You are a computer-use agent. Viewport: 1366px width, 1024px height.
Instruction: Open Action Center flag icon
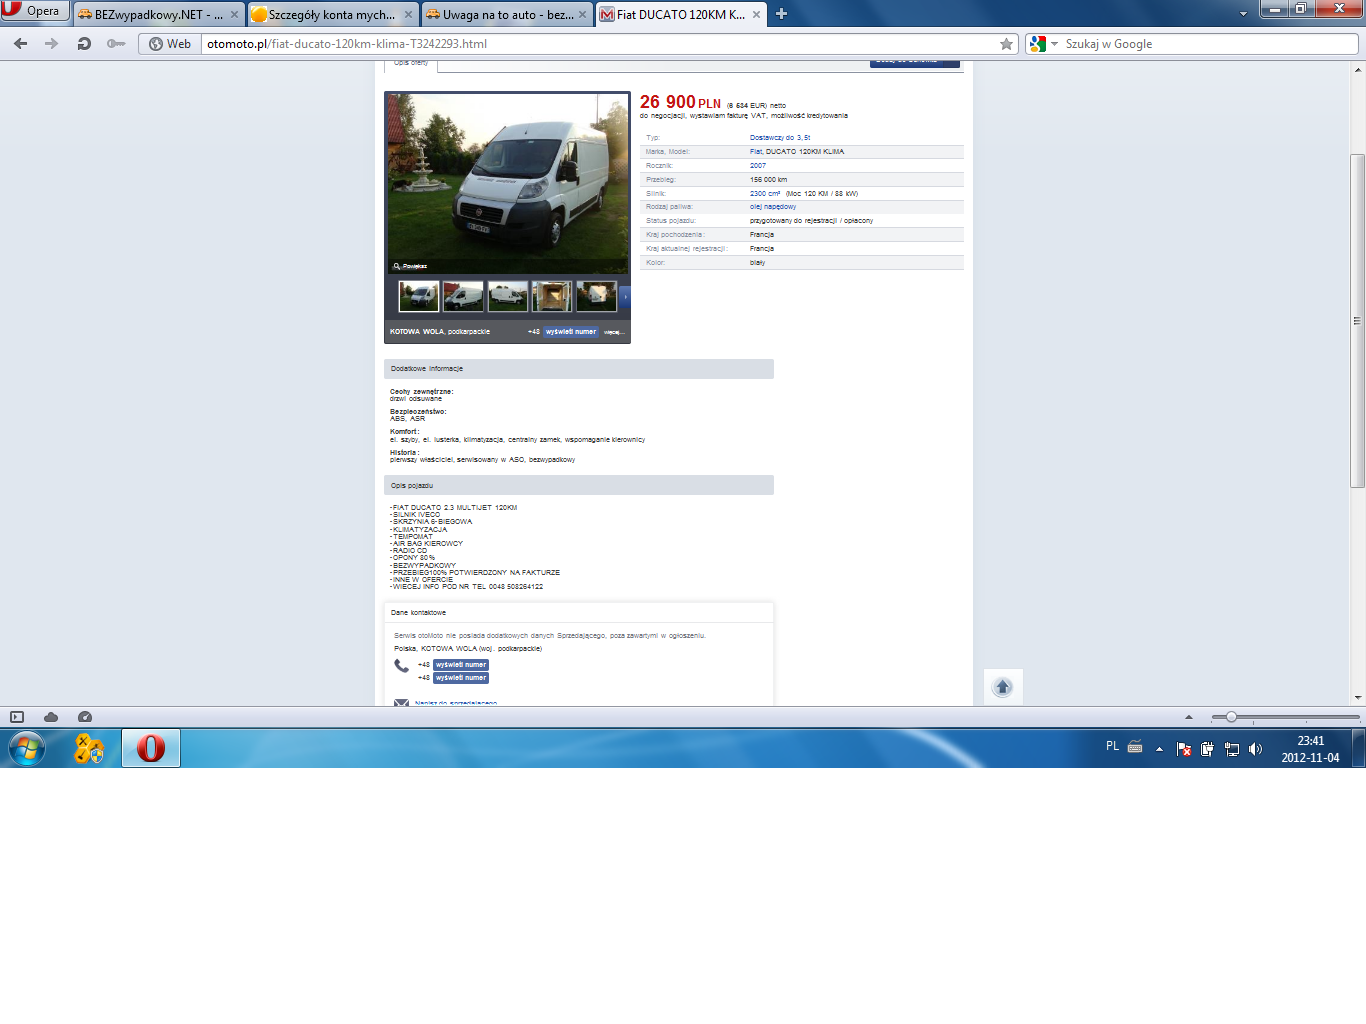[1184, 748]
